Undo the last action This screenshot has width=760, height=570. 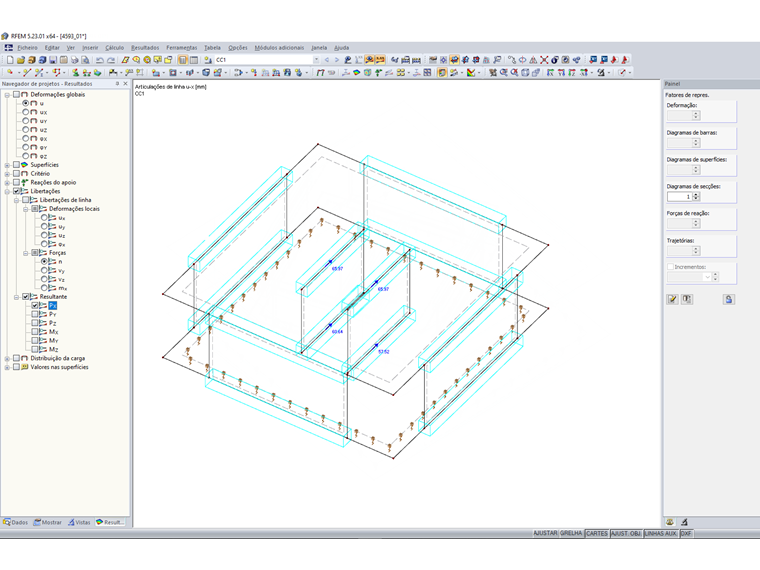click(x=99, y=60)
